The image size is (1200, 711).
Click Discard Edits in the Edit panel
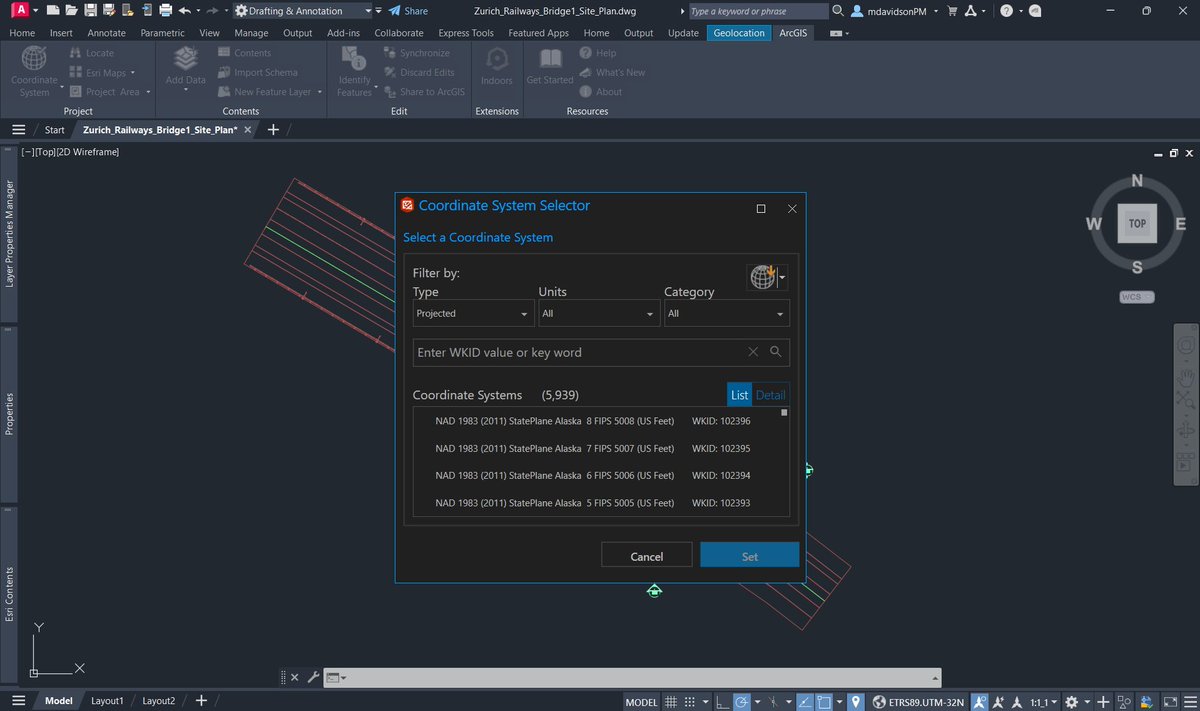pyautogui.click(x=419, y=72)
